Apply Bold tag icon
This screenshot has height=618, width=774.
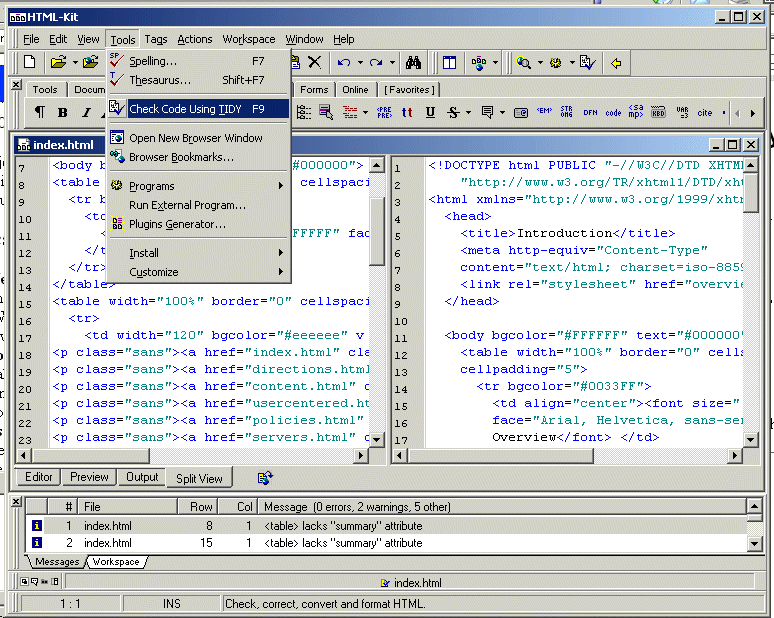click(63, 113)
